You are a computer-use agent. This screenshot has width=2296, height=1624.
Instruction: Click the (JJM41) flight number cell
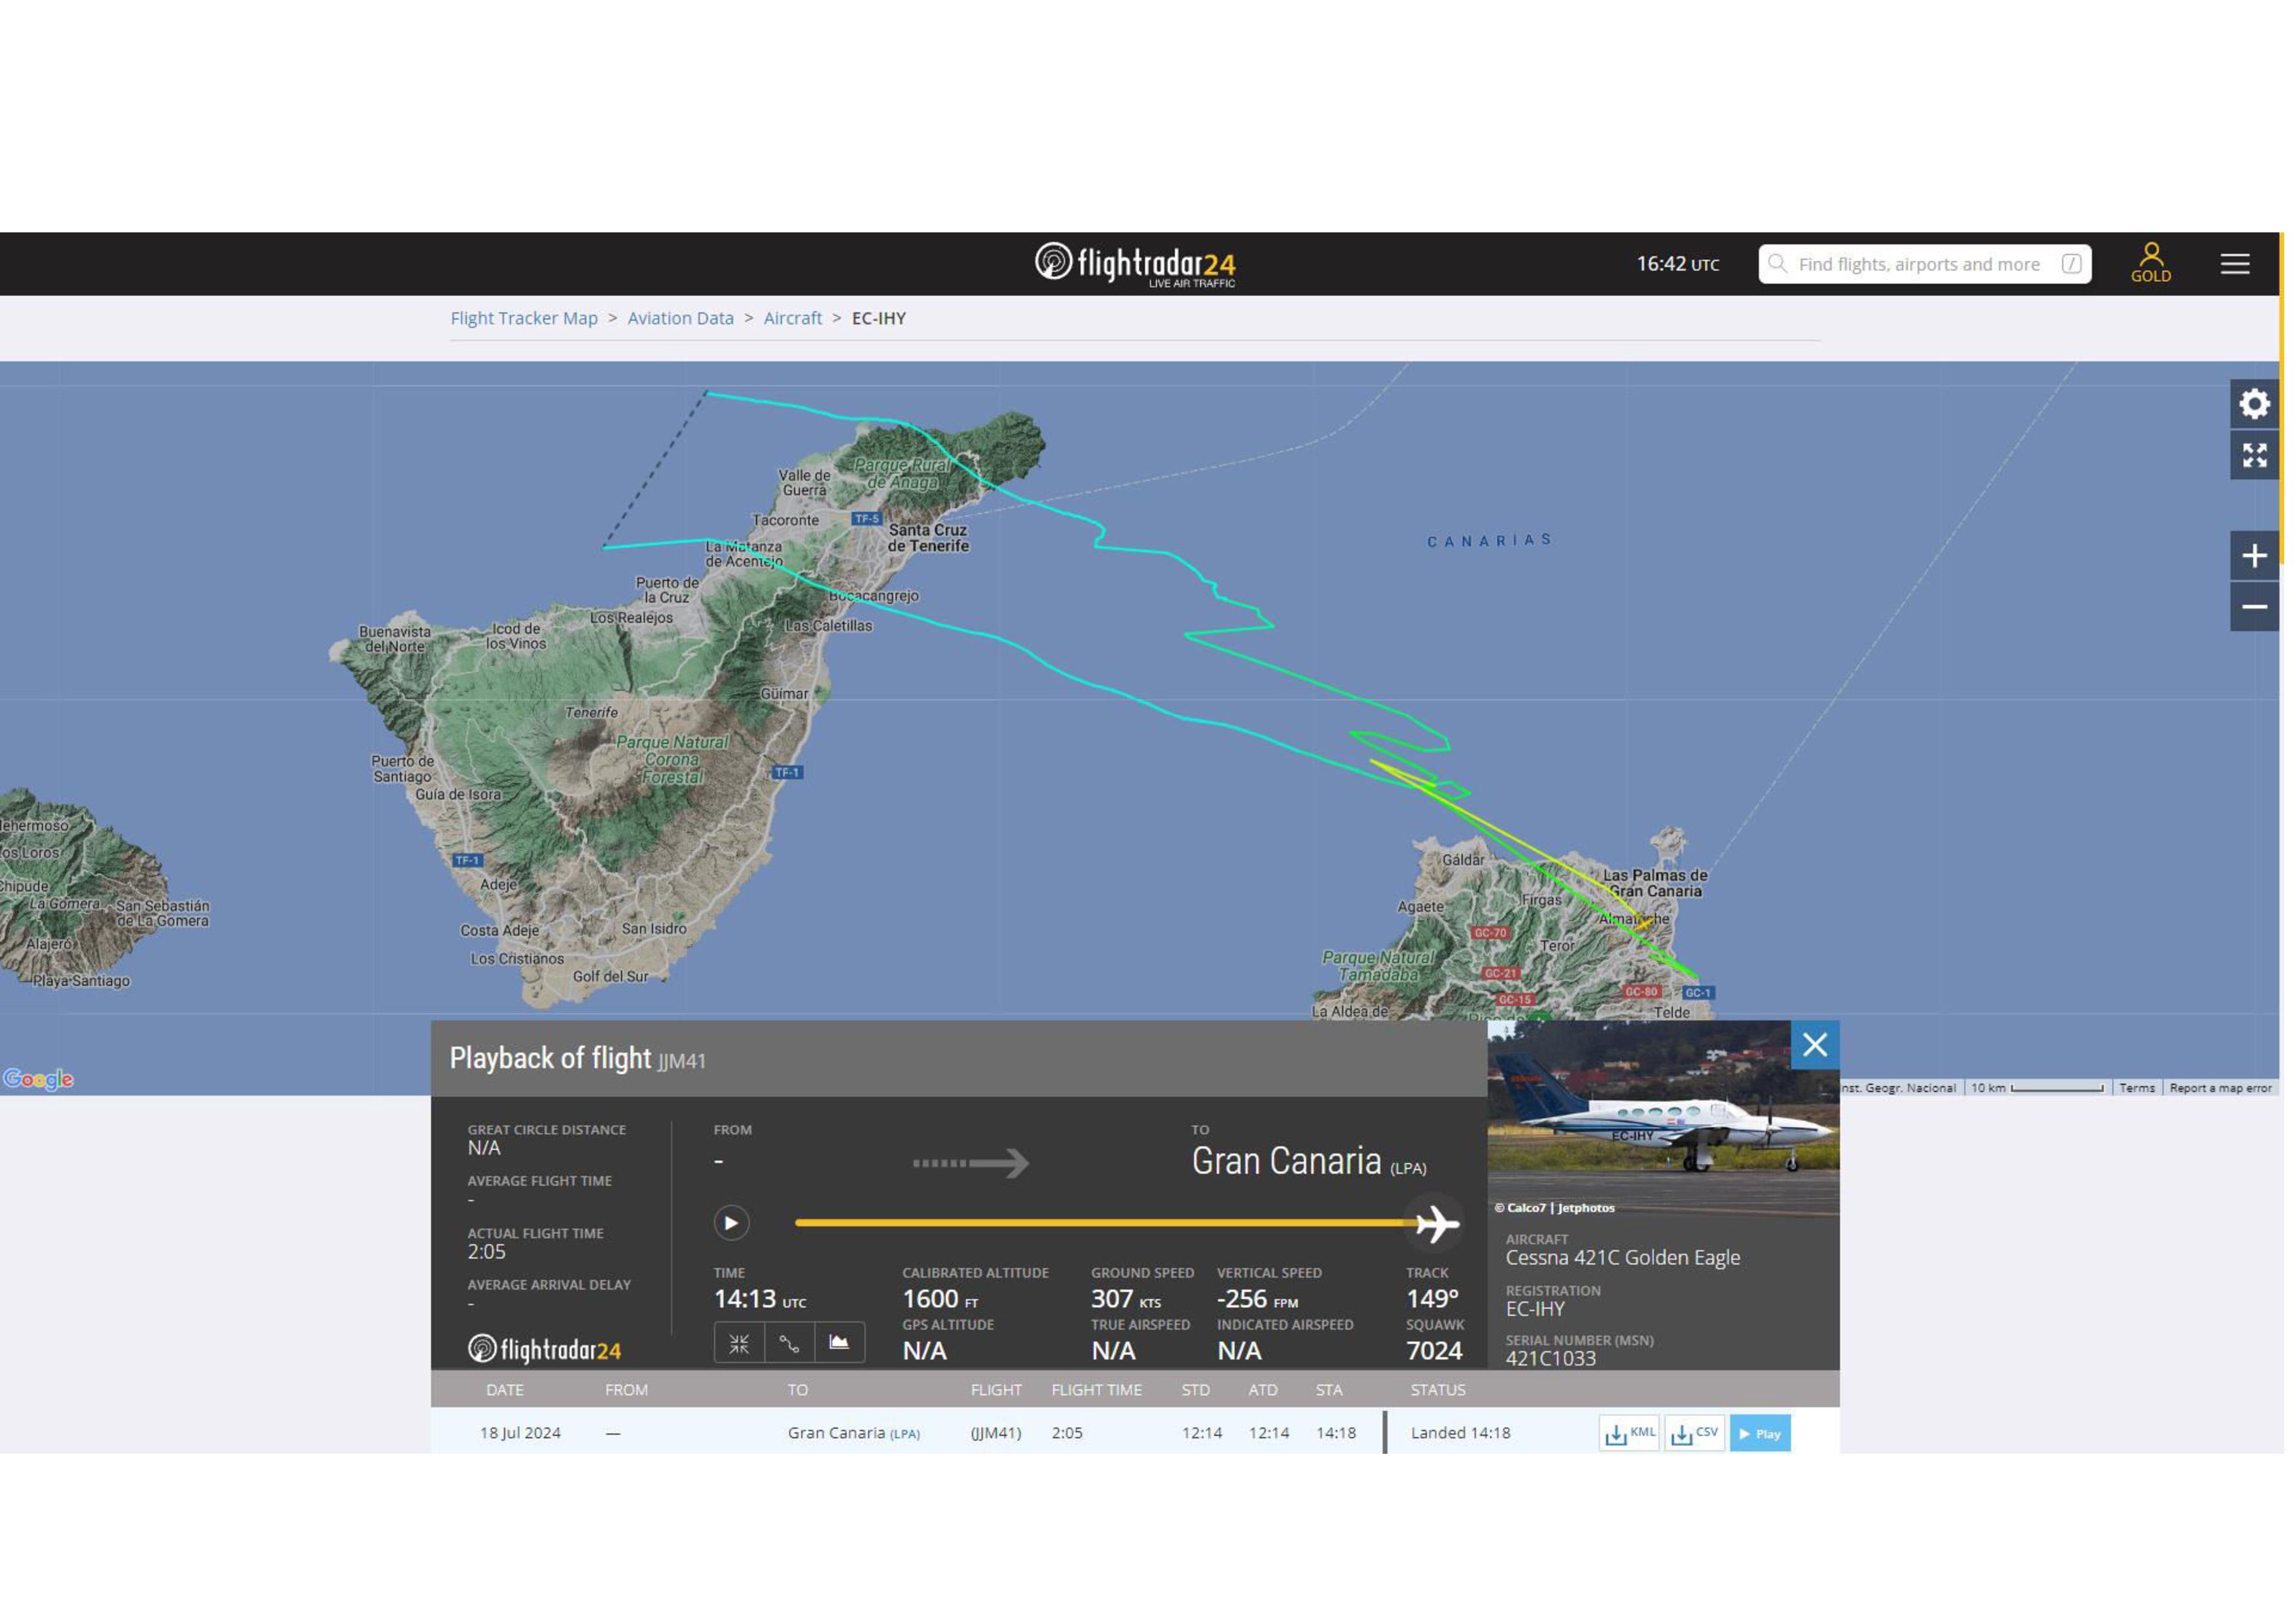tap(996, 1433)
